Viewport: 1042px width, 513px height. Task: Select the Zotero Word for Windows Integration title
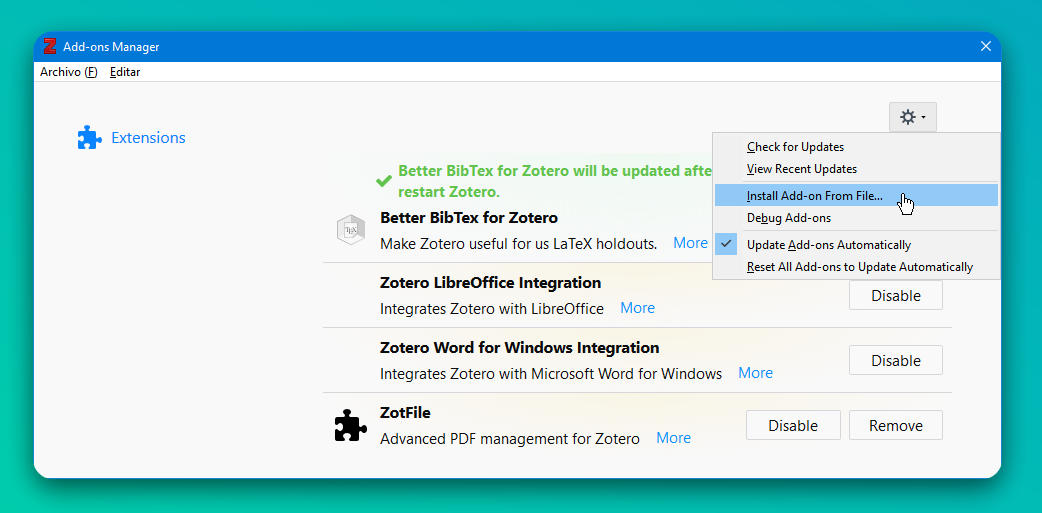[520, 348]
